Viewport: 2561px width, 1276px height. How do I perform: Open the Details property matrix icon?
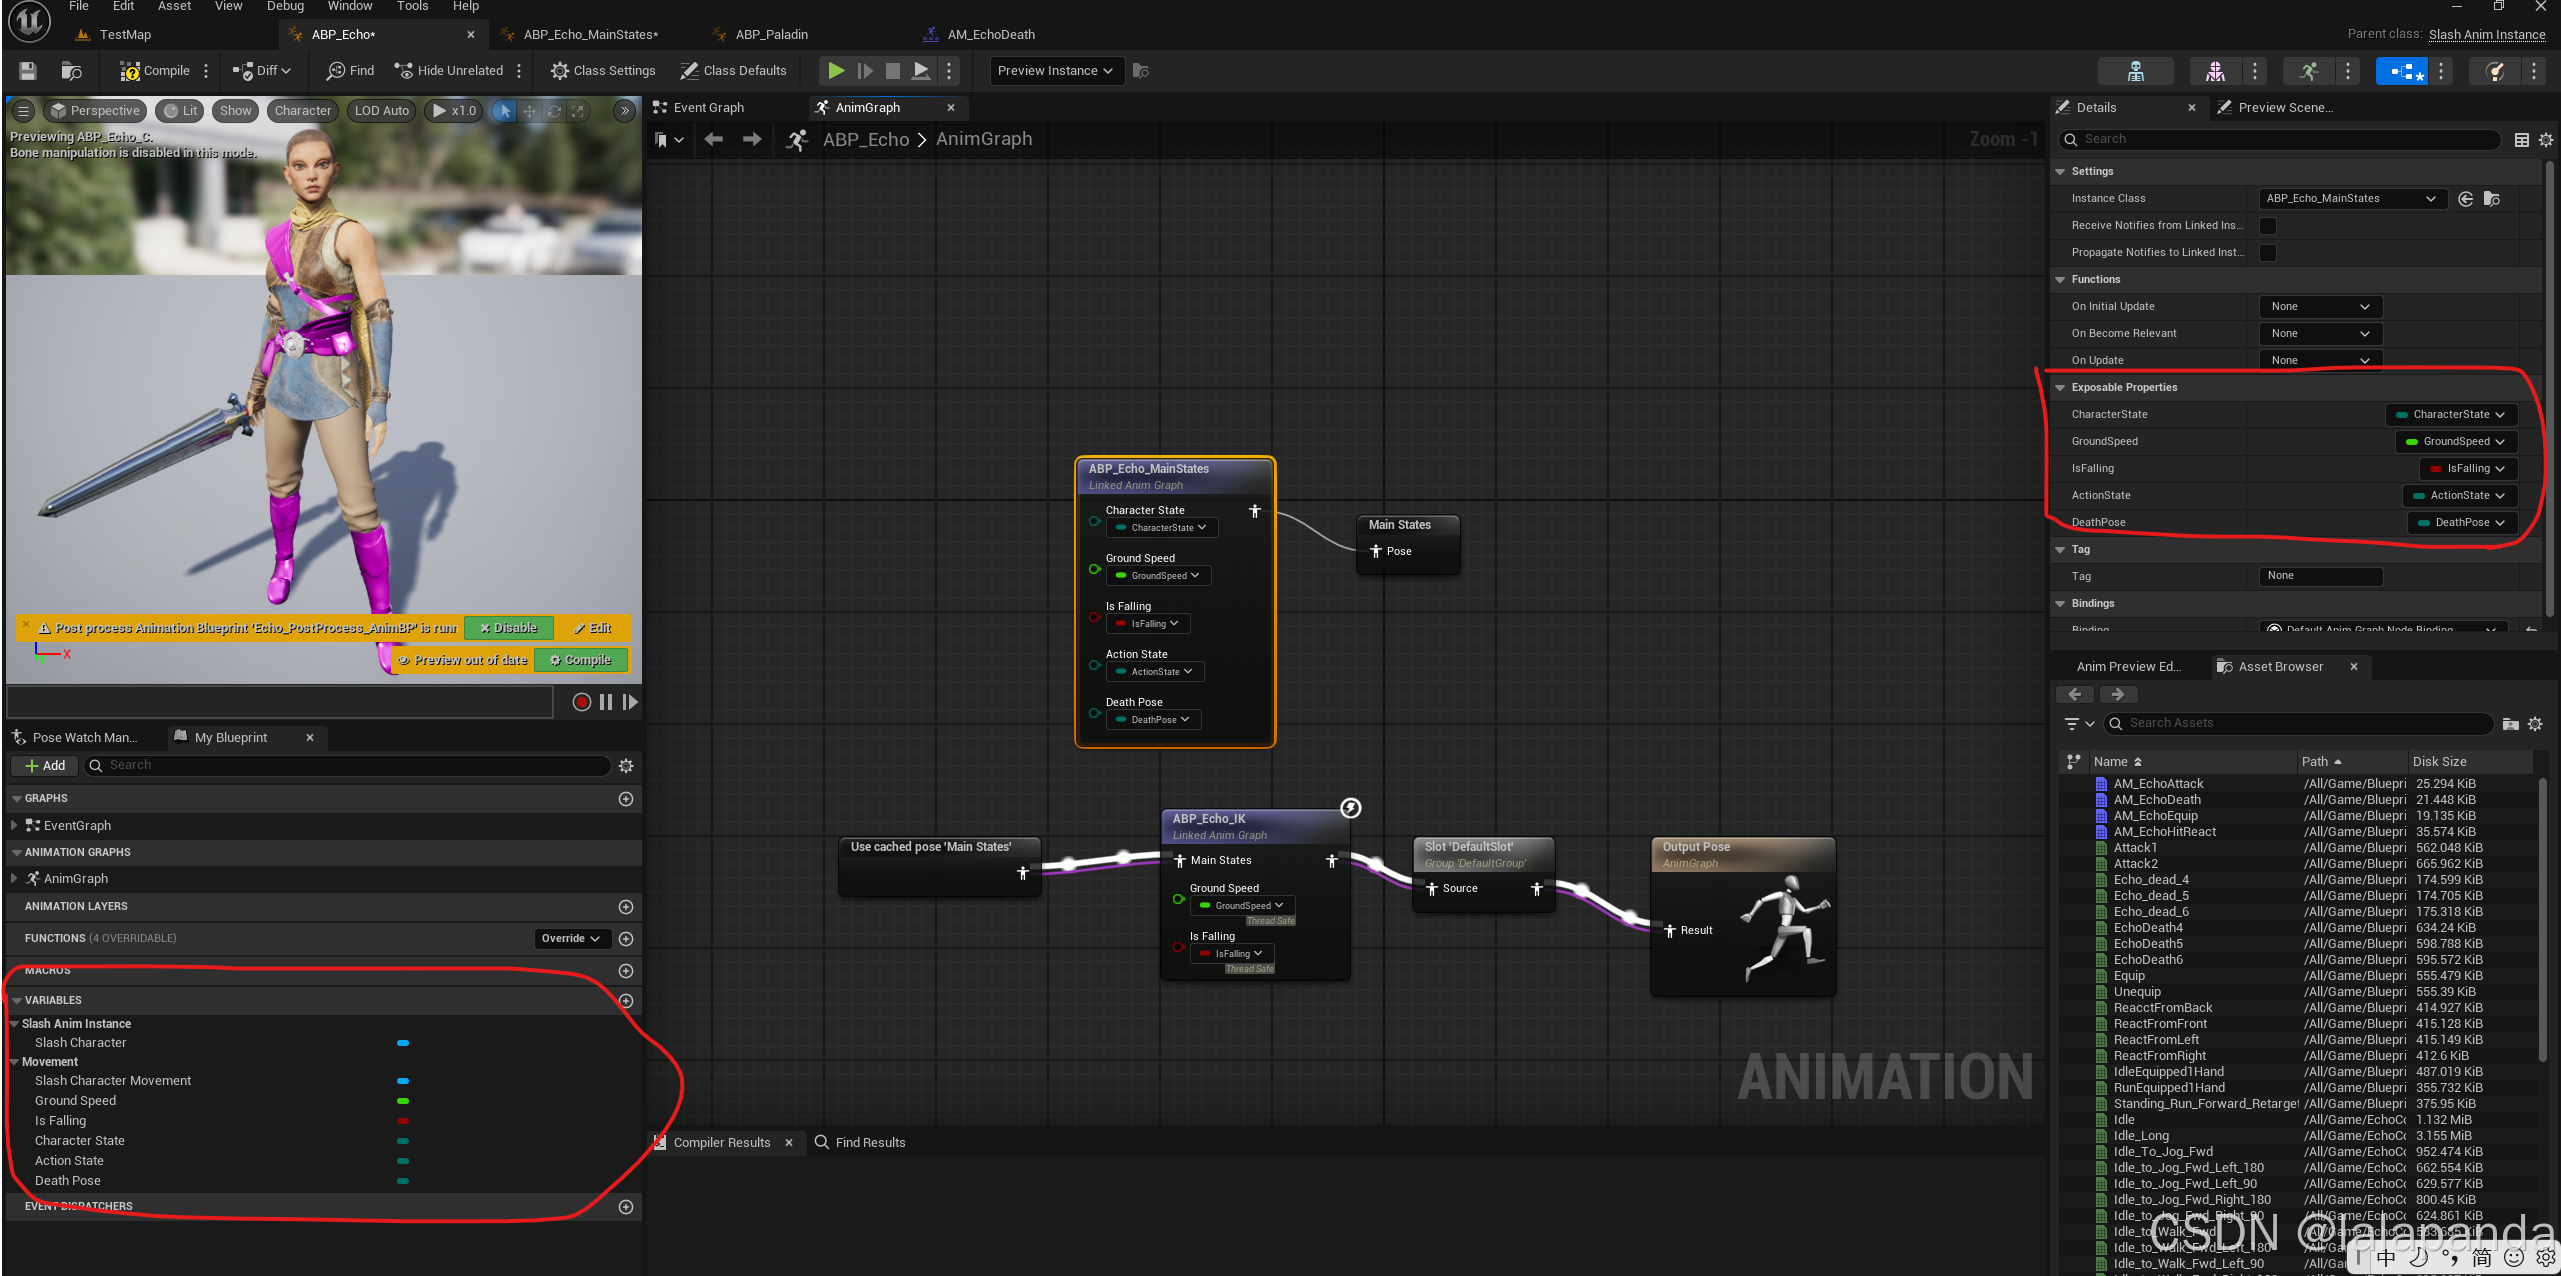(2521, 140)
